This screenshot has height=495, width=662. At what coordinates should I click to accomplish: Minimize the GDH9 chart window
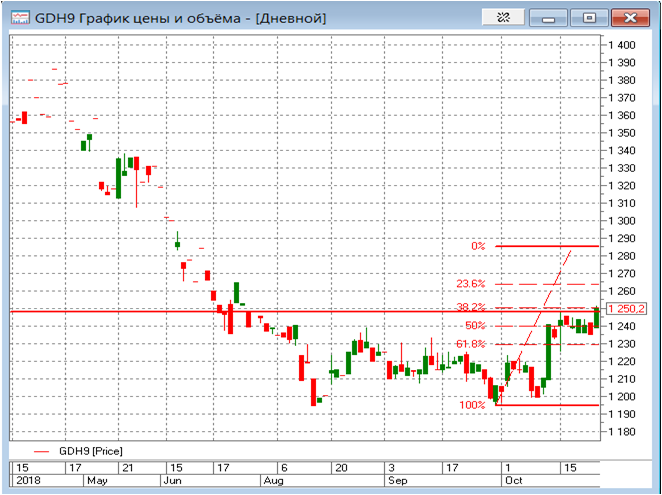point(548,17)
